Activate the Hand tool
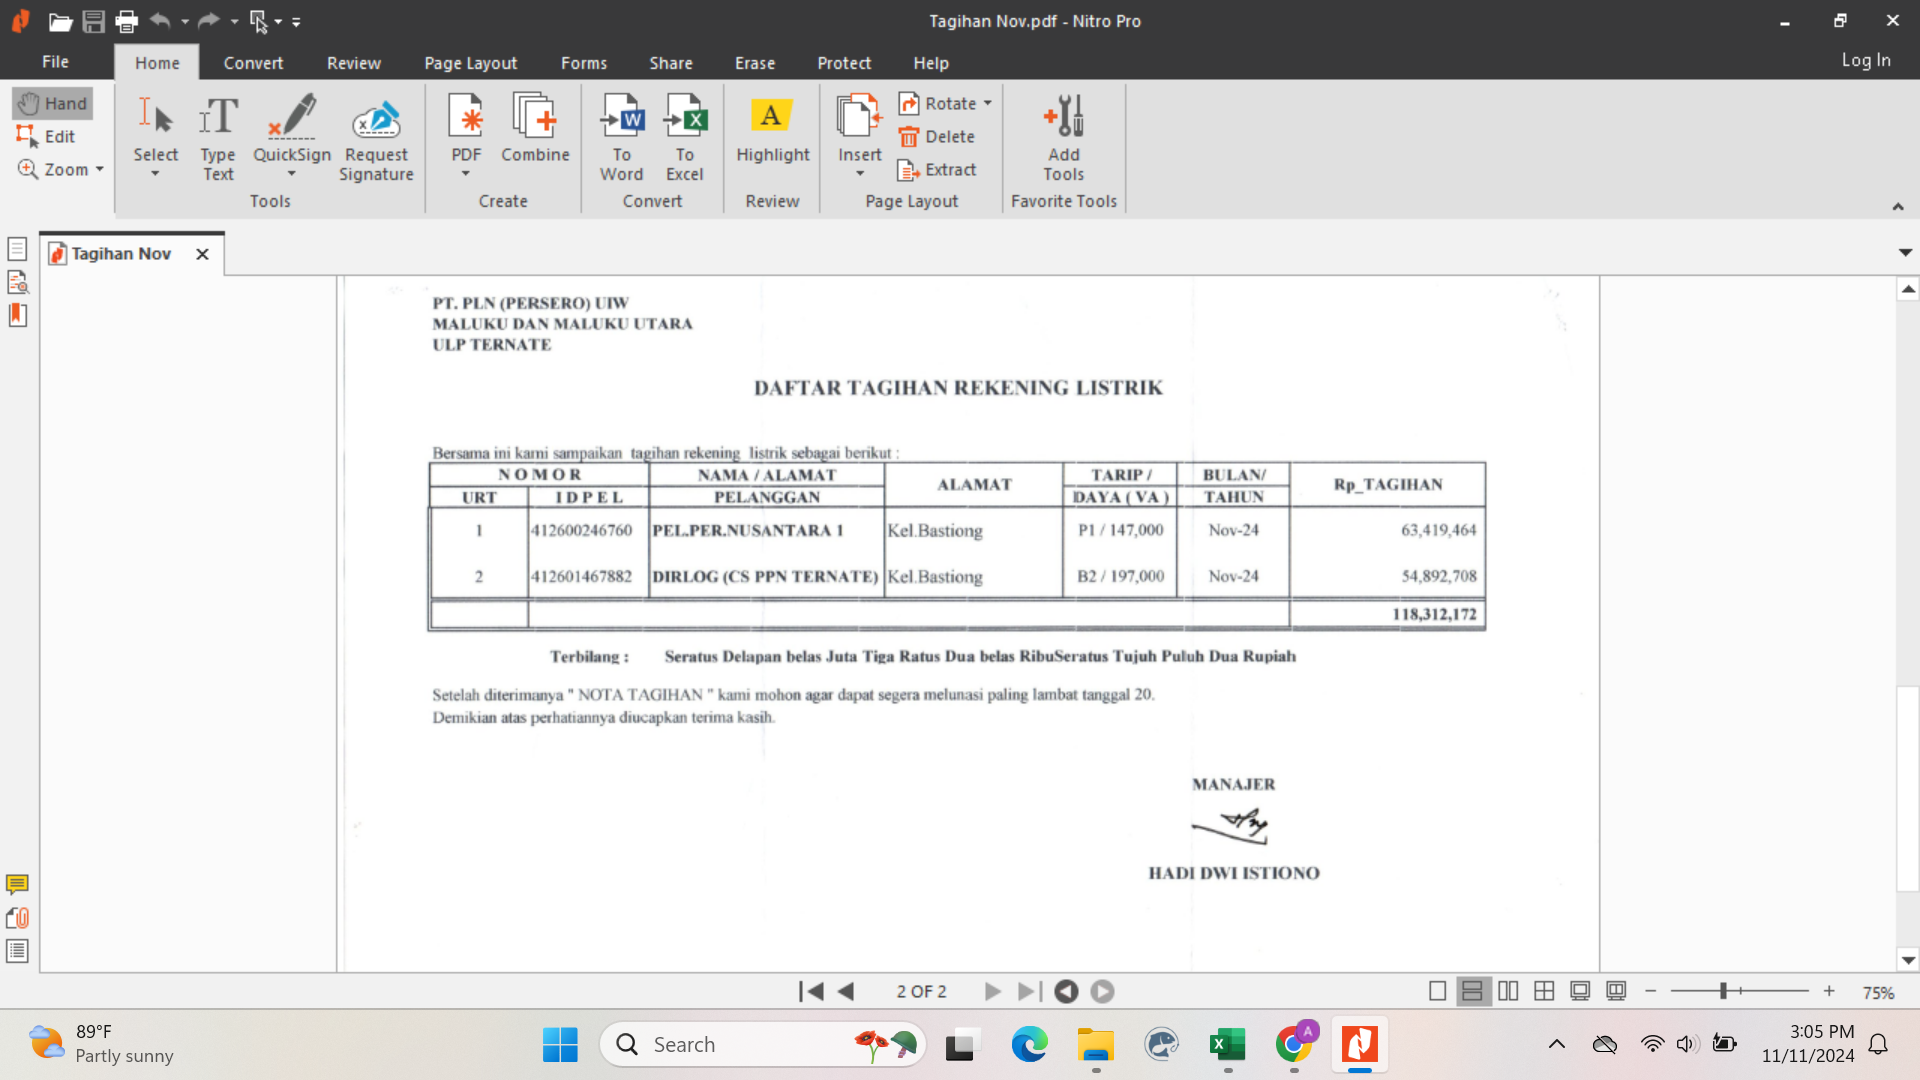This screenshot has width=1920, height=1080. click(x=53, y=103)
